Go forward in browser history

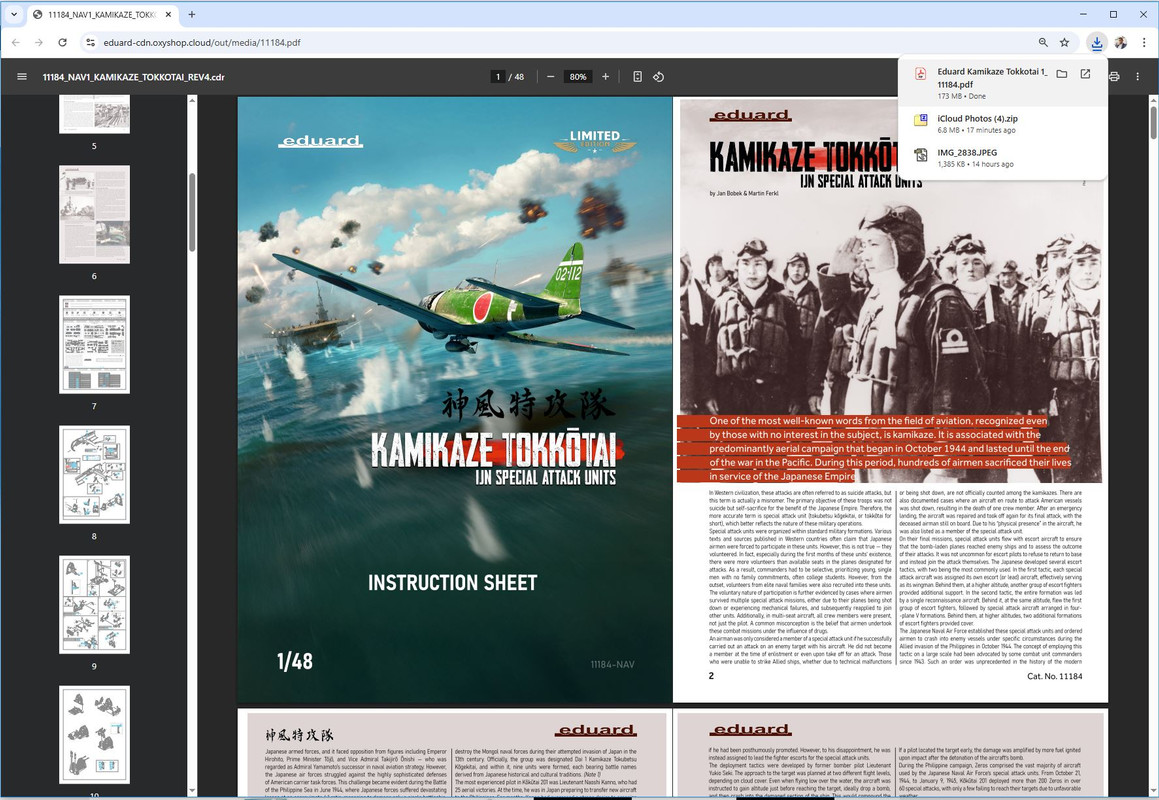(39, 42)
